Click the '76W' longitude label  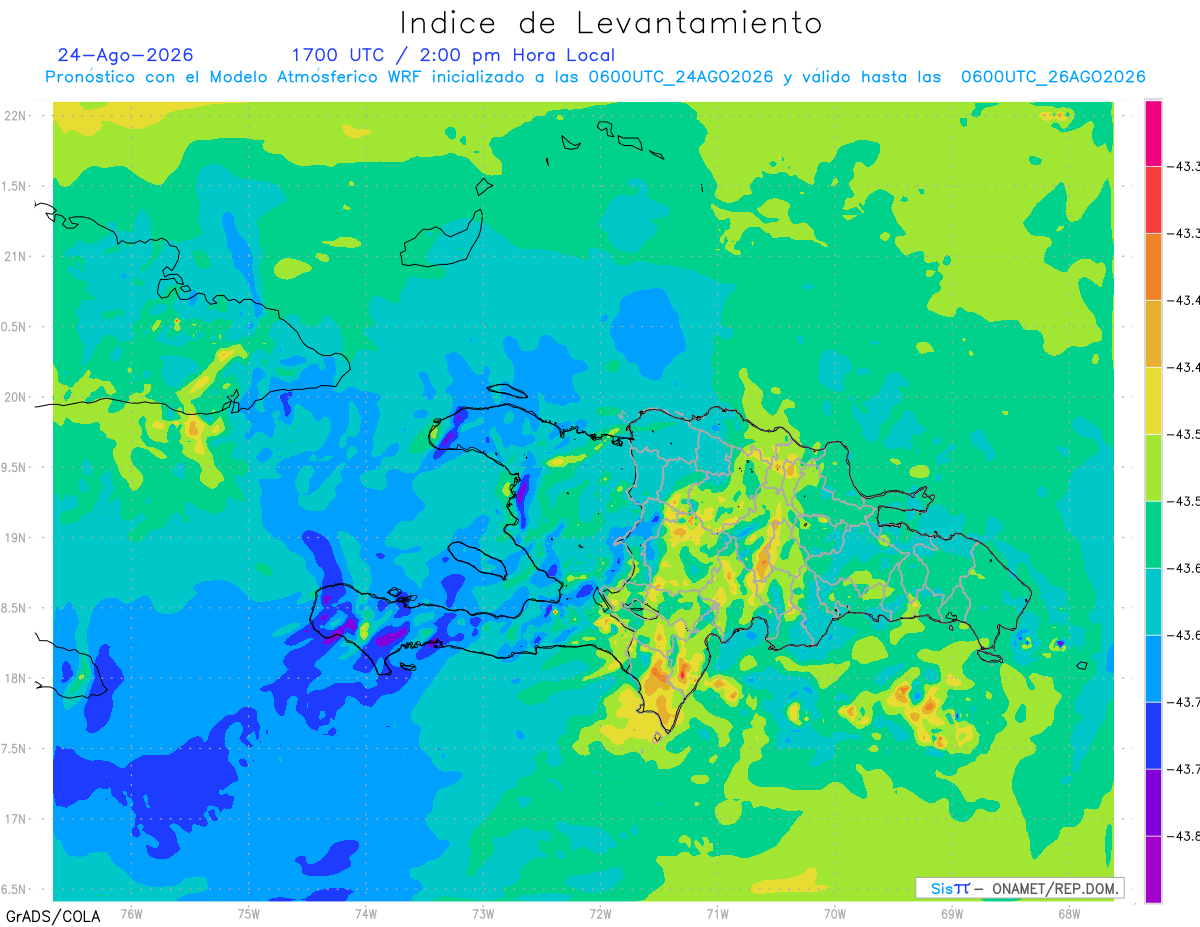pyautogui.click(x=131, y=913)
